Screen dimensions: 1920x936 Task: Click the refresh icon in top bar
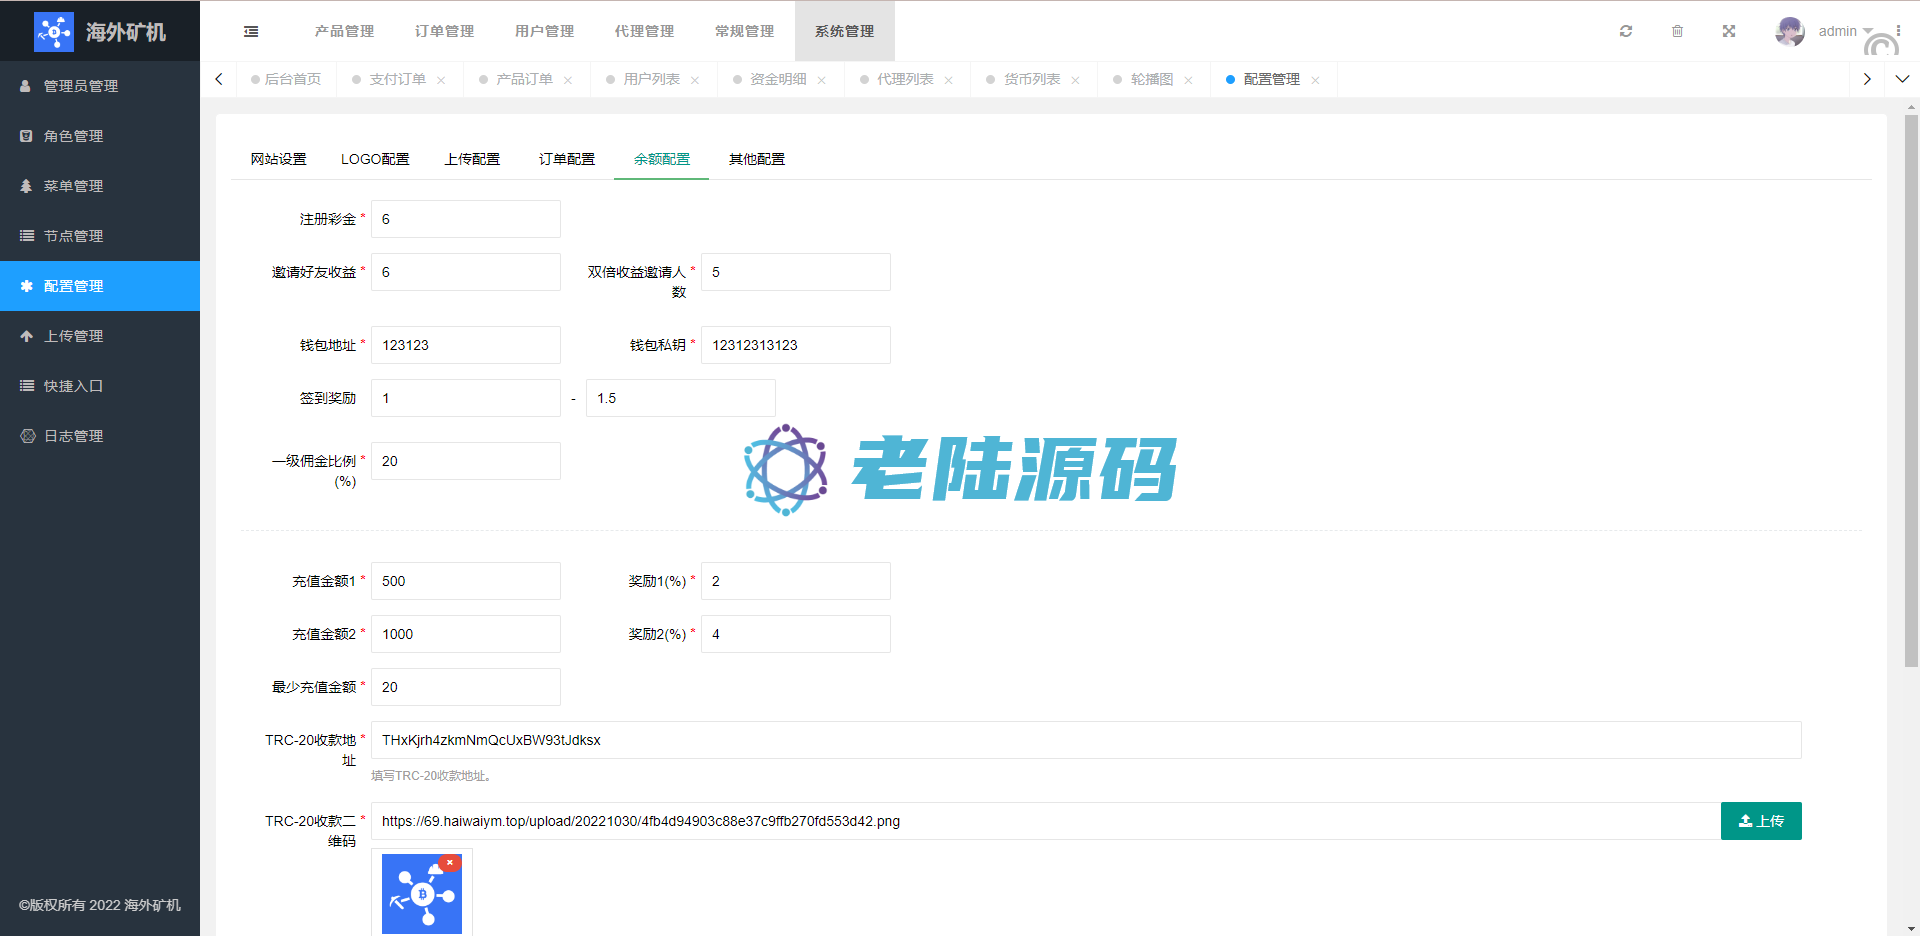[1626, 32]
